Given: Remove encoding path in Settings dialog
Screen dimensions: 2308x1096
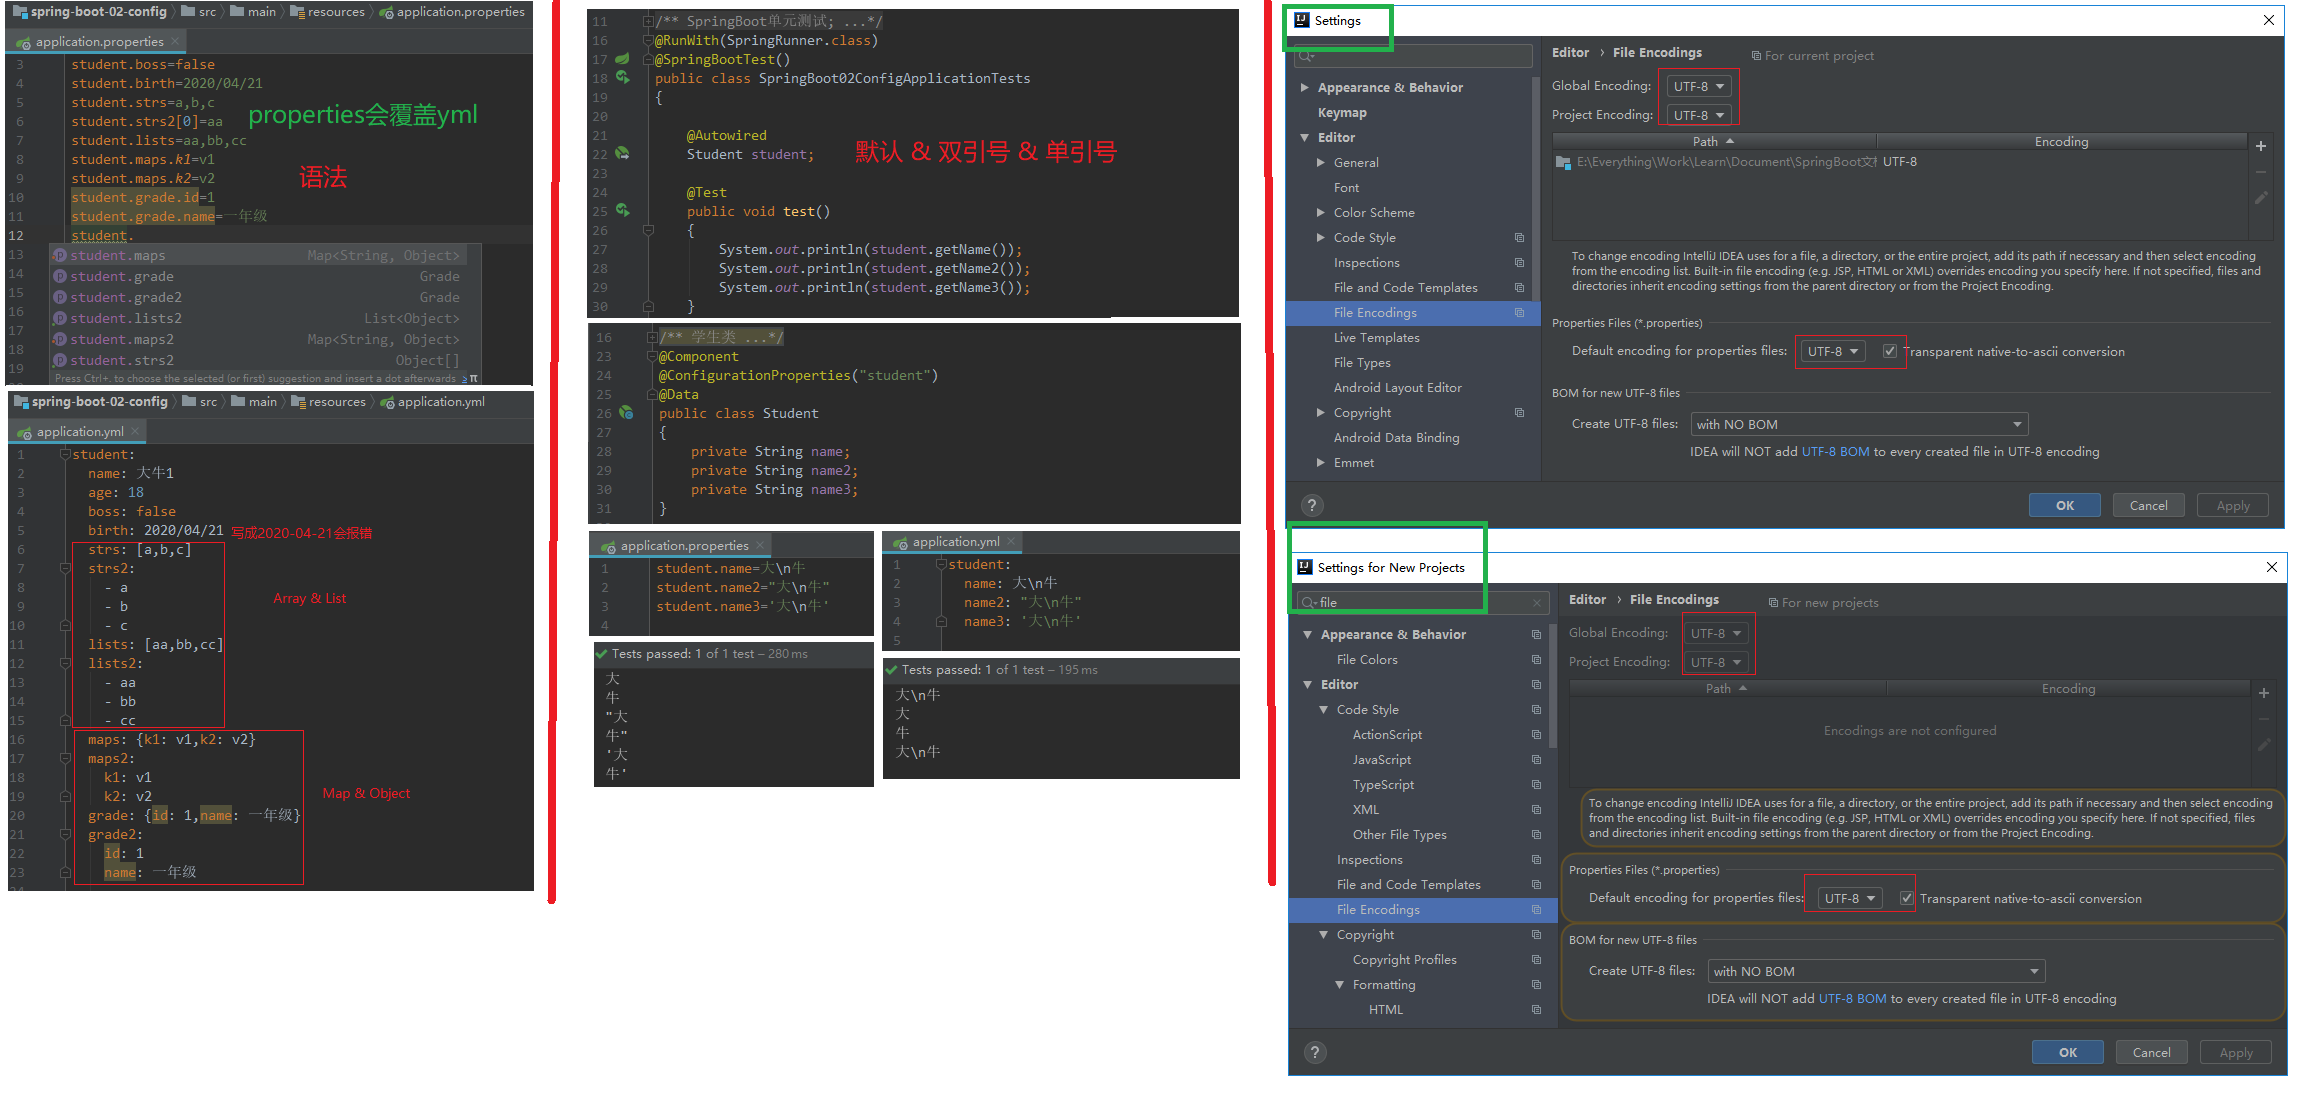Looking at the screenshot, I should click(x=2261, y=172).
